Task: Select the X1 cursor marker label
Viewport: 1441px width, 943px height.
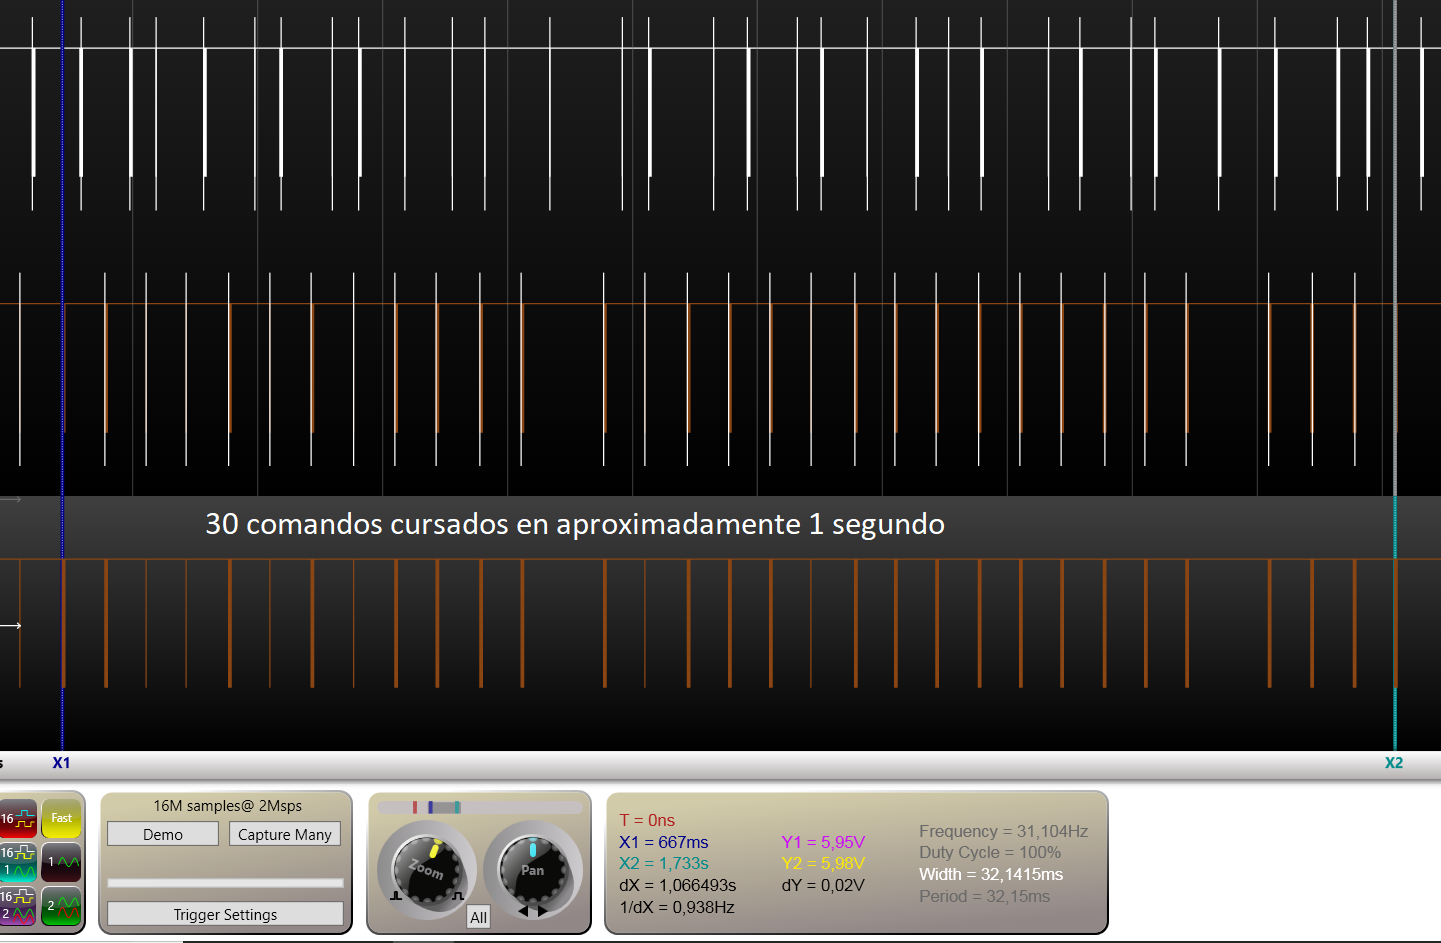Action: [x=61, y=763]
